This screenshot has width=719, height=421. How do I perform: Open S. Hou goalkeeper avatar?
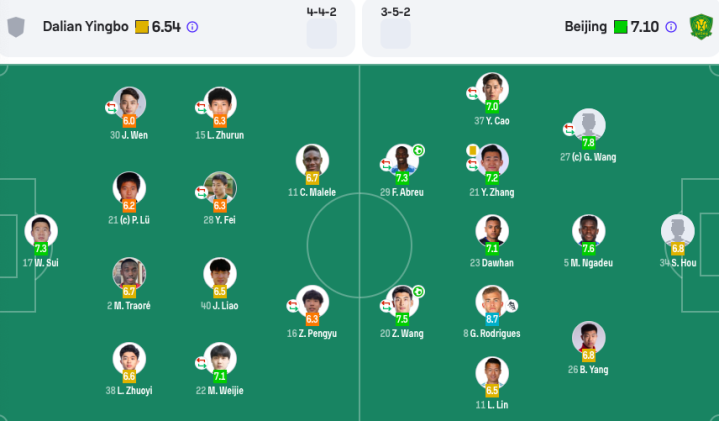pos(678,231)
